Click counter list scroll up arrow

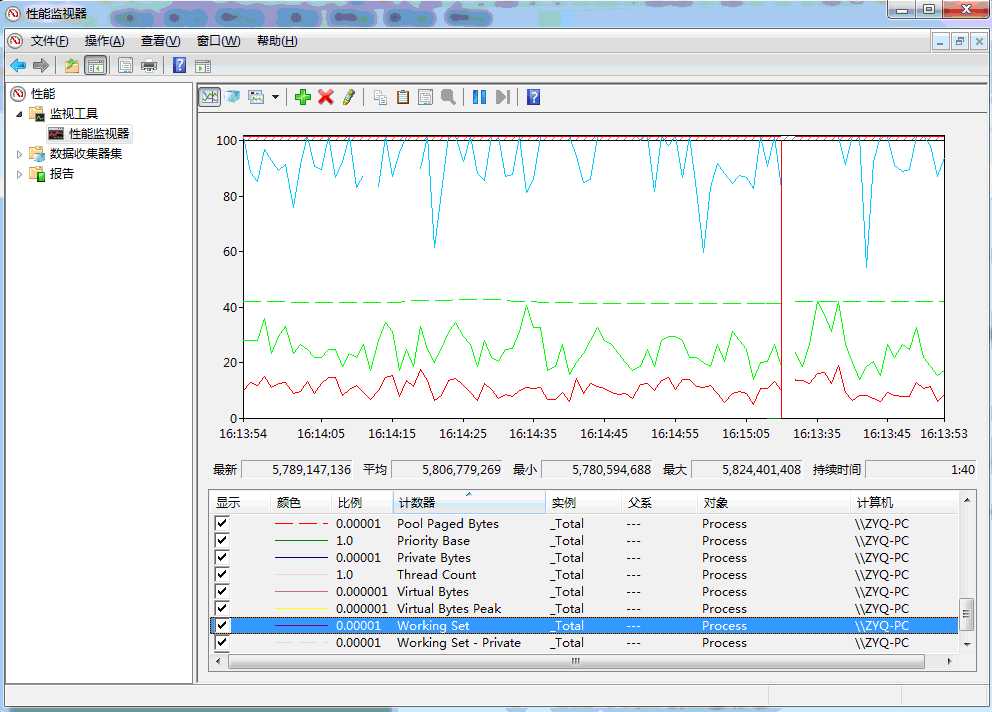[967, 500]
